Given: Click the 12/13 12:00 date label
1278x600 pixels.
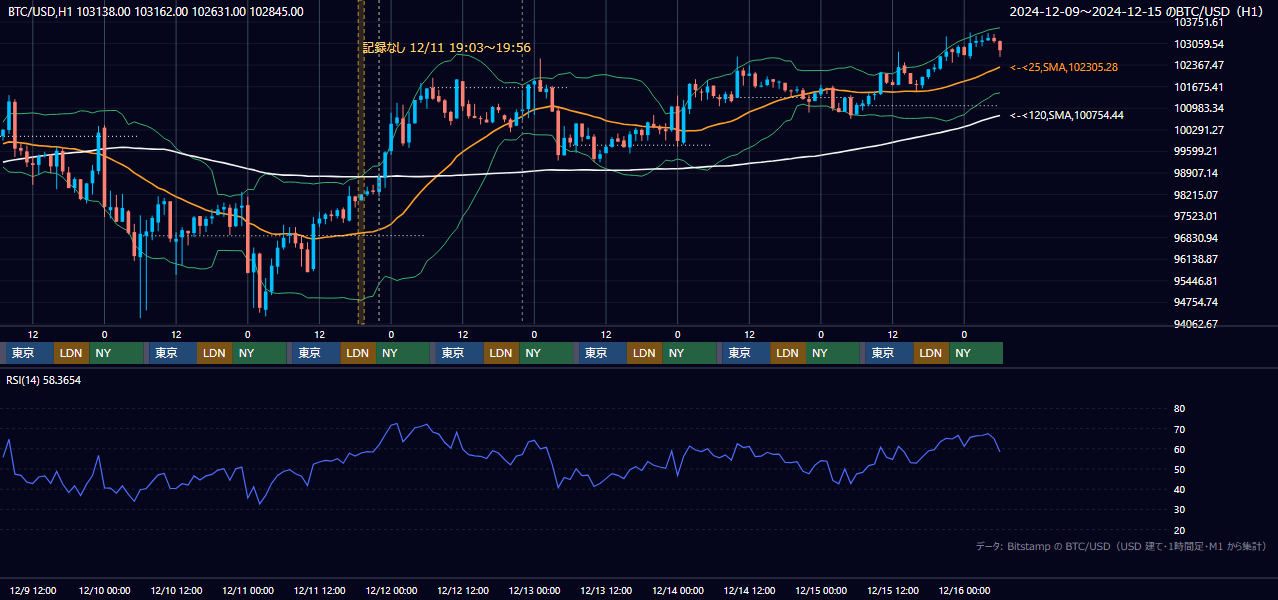Looking at the screenshot, I should [x=606, y=590].
